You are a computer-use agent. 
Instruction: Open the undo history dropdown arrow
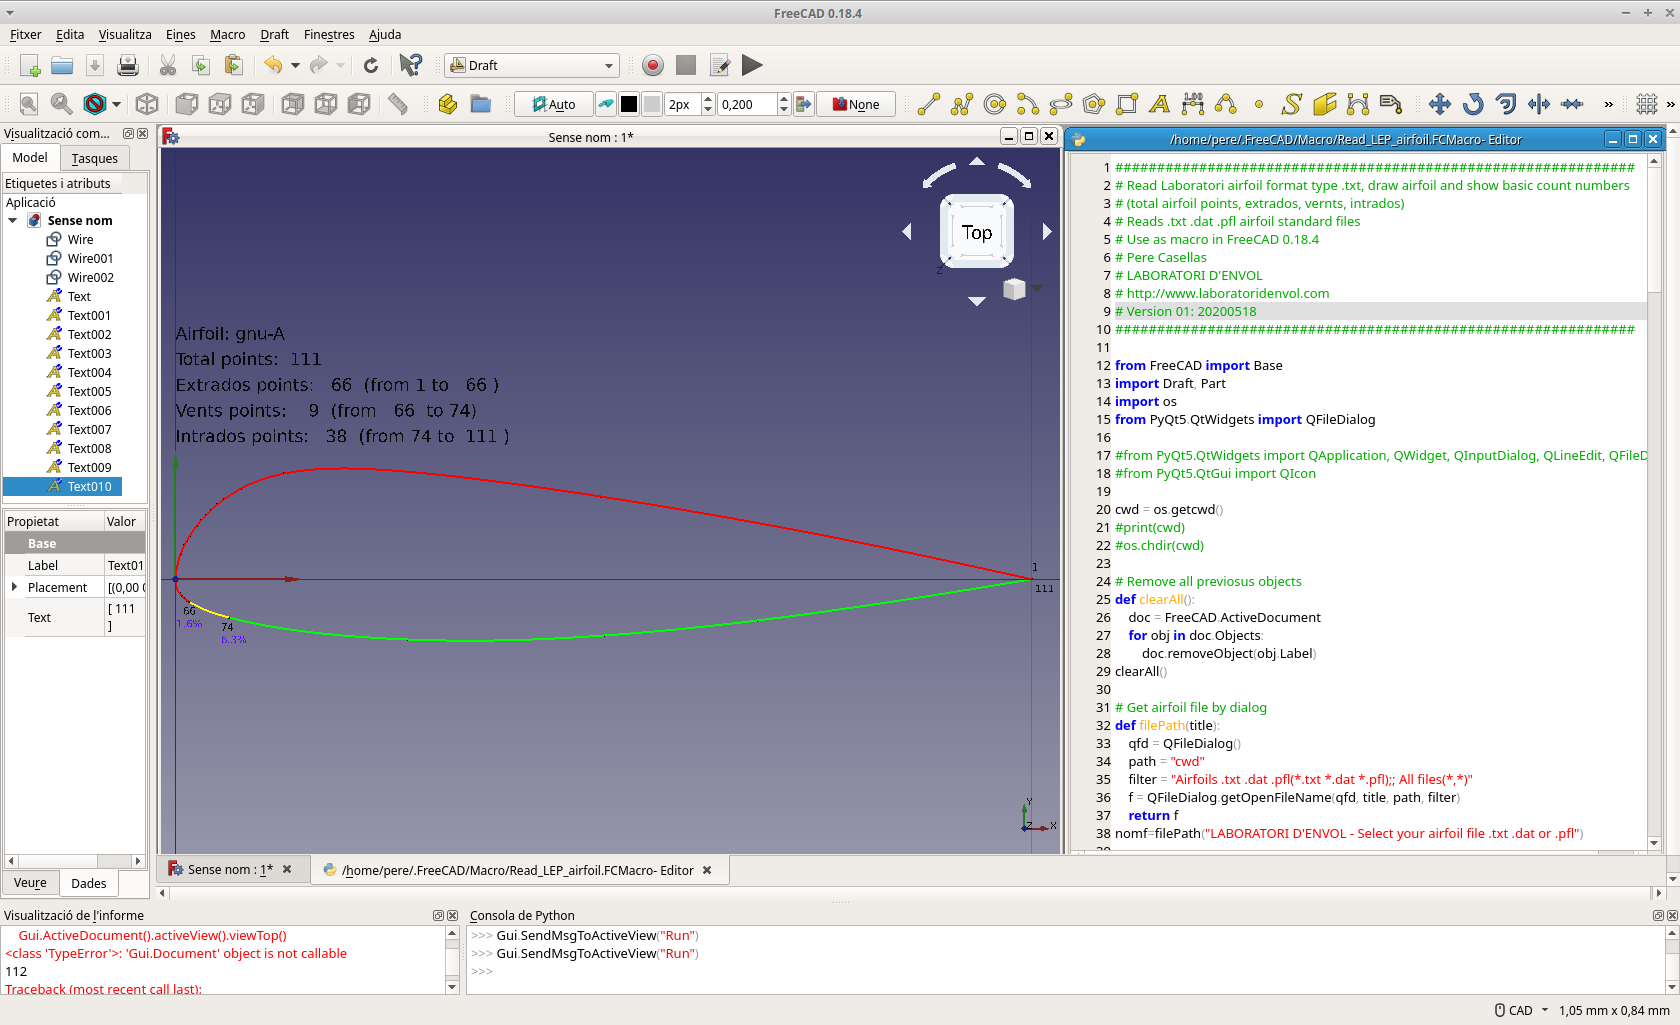[x=295, y=66]
